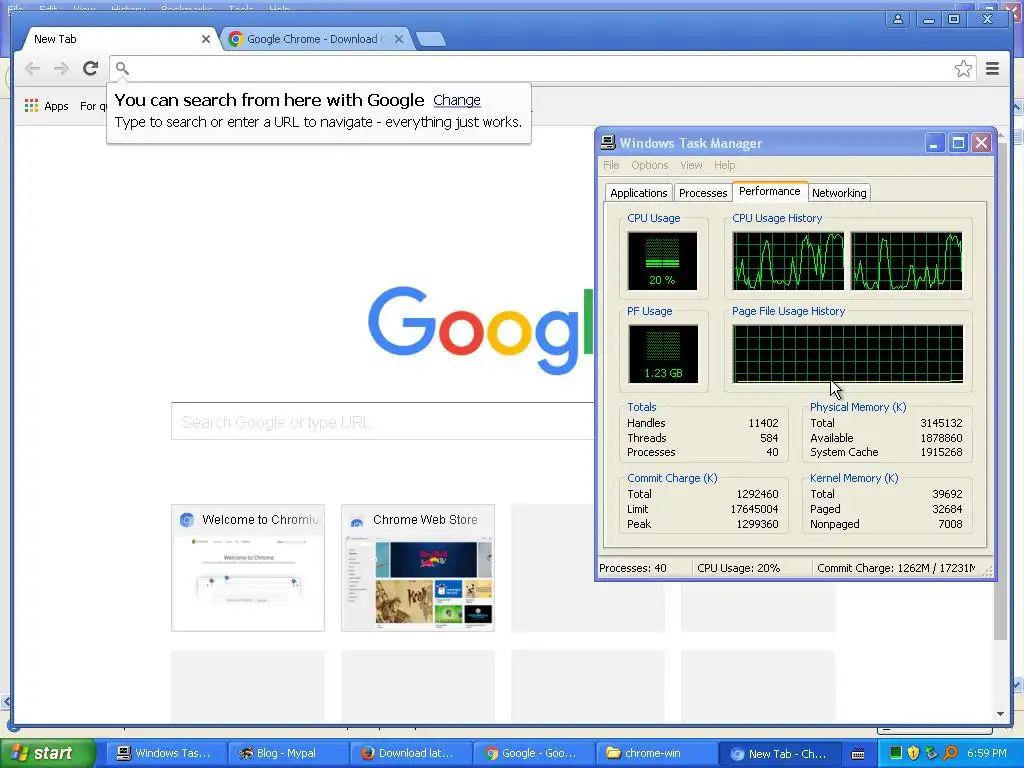Image resolution: width=1024 pixels, height=768 pixels.
Task: Click the on-screen keyboard icon in taskbar
Action: click(x=858, y=754)
